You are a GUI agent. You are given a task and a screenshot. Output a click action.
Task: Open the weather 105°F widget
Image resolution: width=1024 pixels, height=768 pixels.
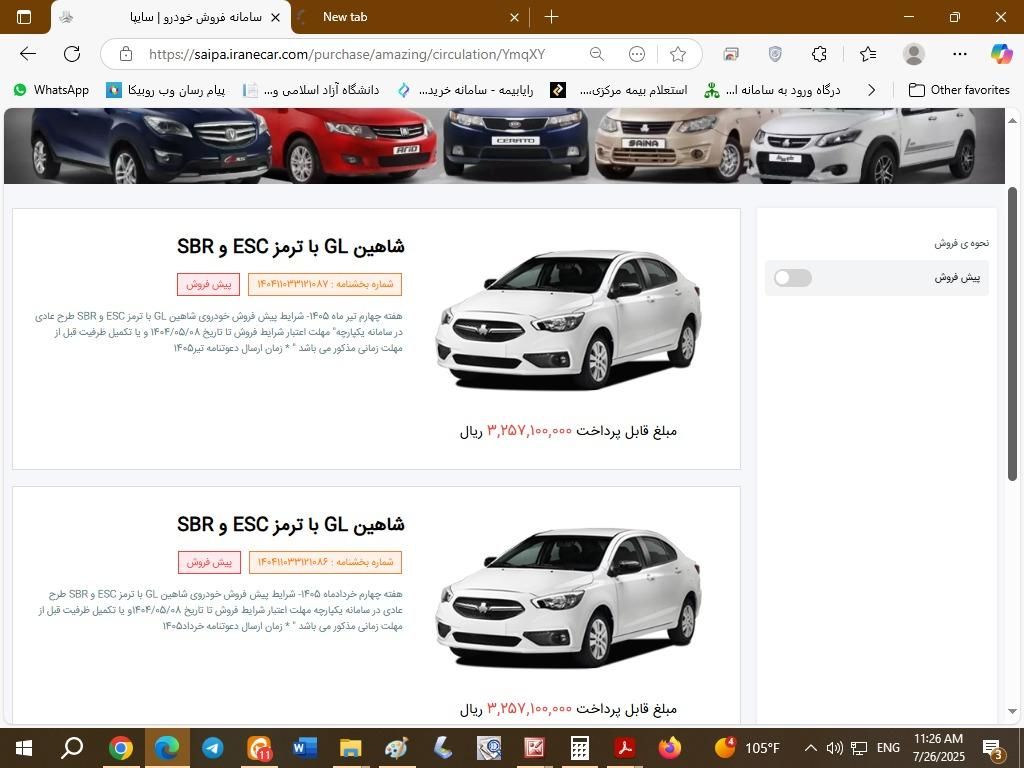(746, 748)
